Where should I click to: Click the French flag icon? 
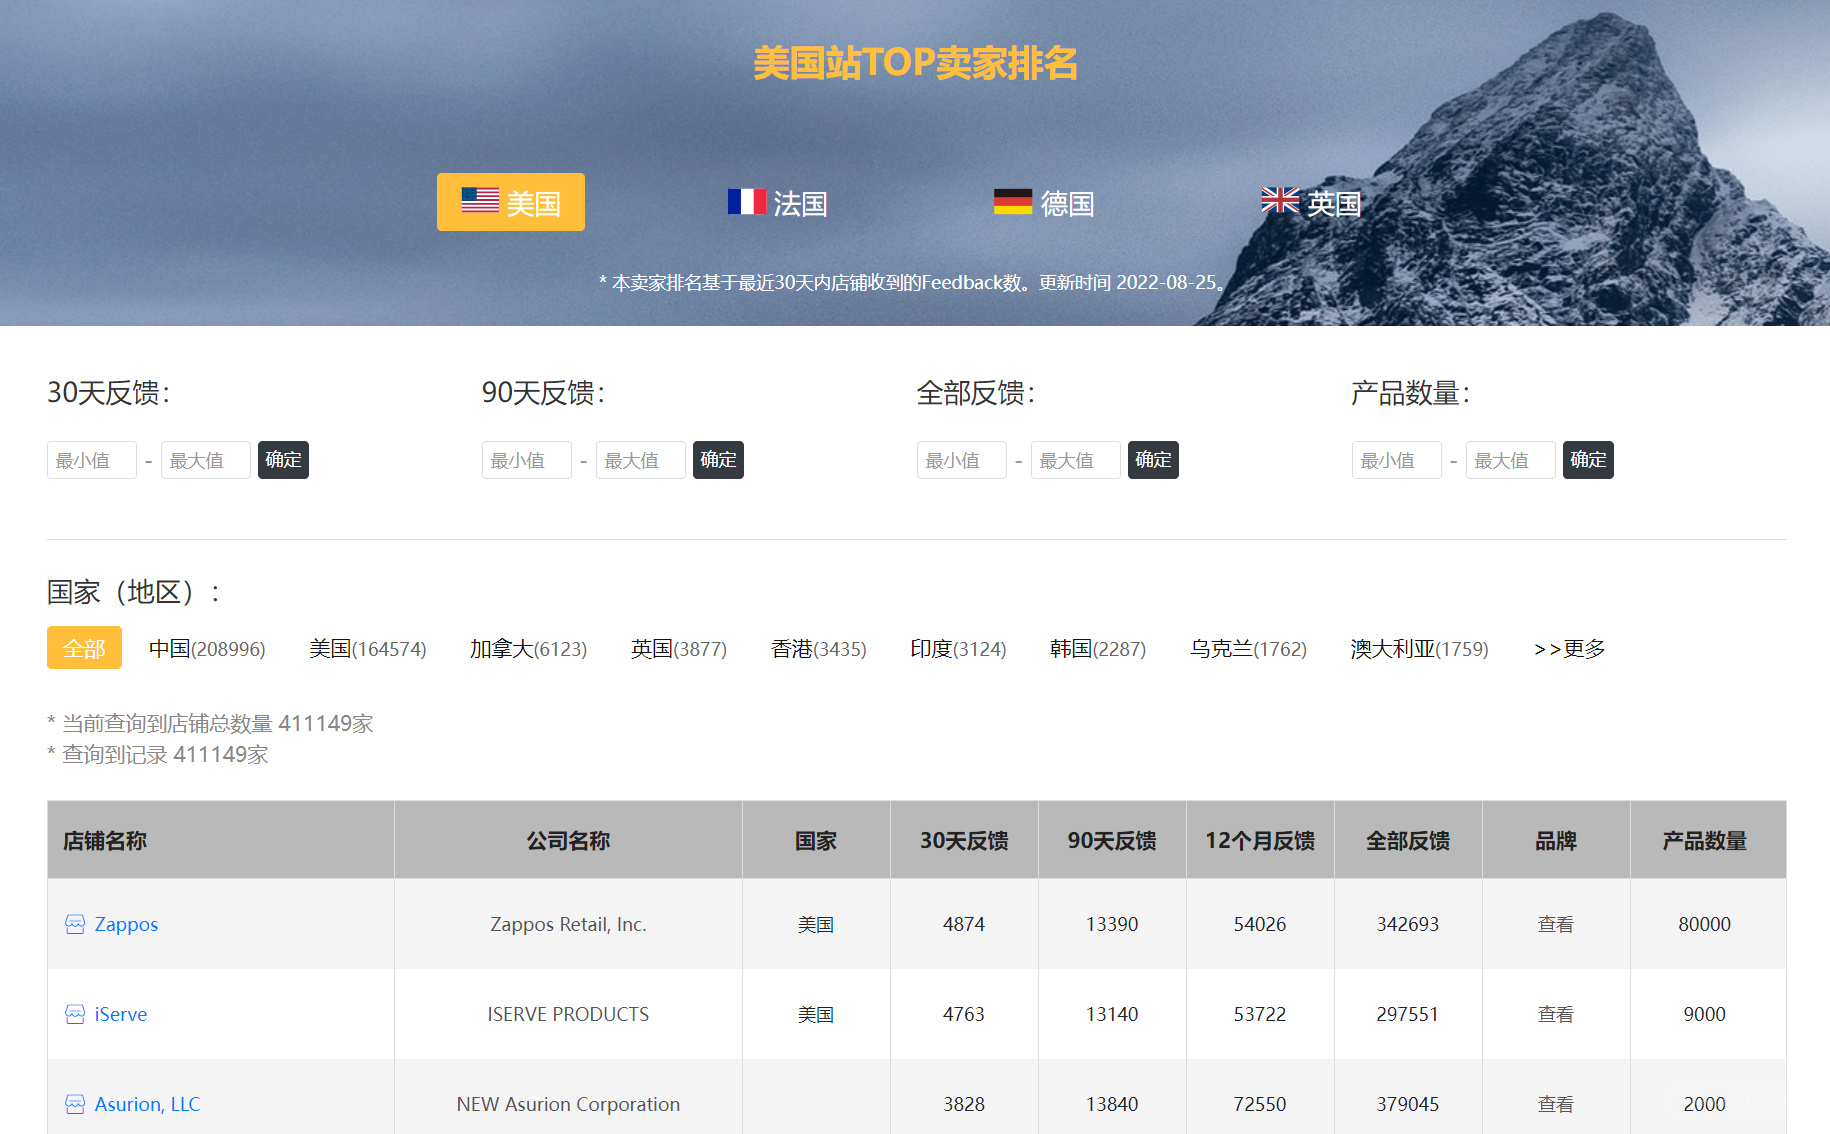tap(747, 202)
